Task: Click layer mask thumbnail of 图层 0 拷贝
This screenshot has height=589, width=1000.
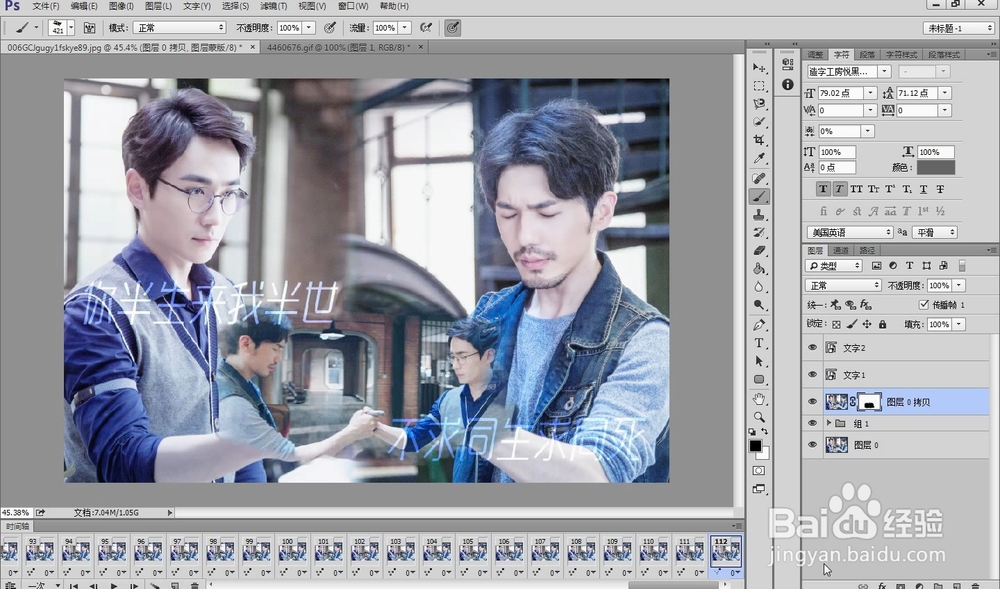Action: point(869,402)
